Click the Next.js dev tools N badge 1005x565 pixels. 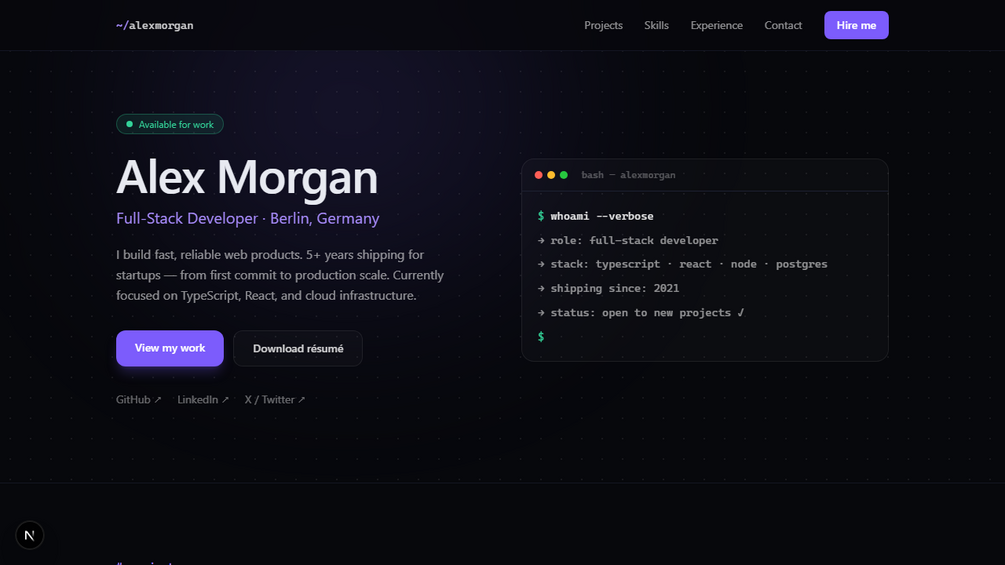coord(29,535)
